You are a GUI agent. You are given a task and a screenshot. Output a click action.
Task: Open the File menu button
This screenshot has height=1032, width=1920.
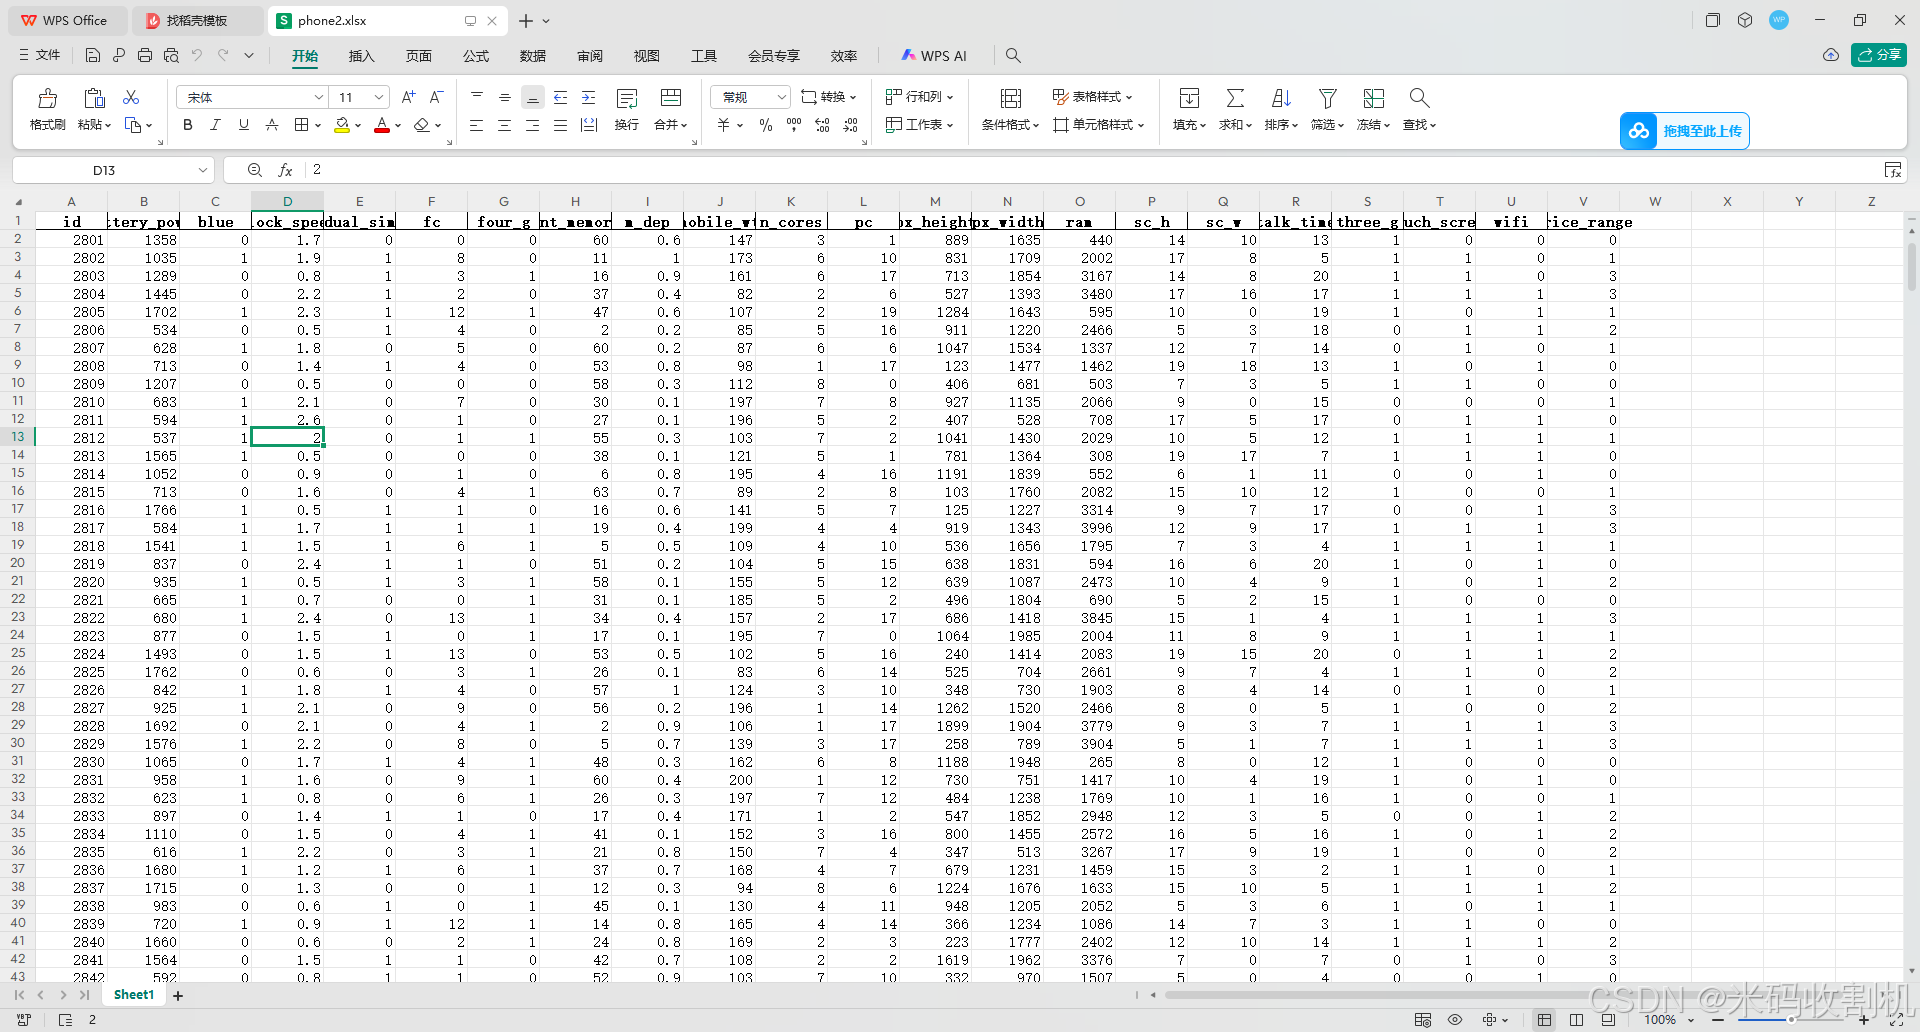click(40, 55)
